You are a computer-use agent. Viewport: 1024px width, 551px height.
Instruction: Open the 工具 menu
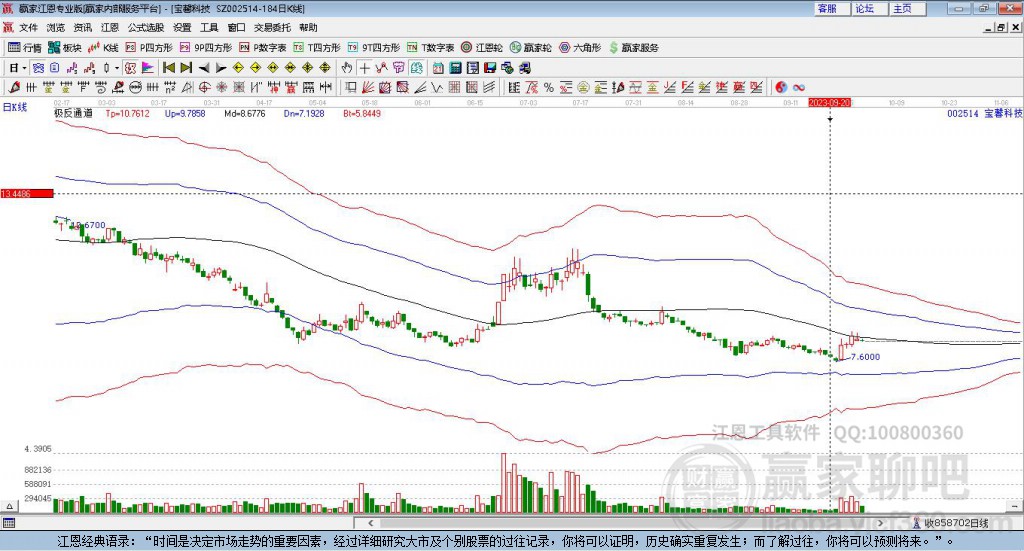(x=209, y=27)
